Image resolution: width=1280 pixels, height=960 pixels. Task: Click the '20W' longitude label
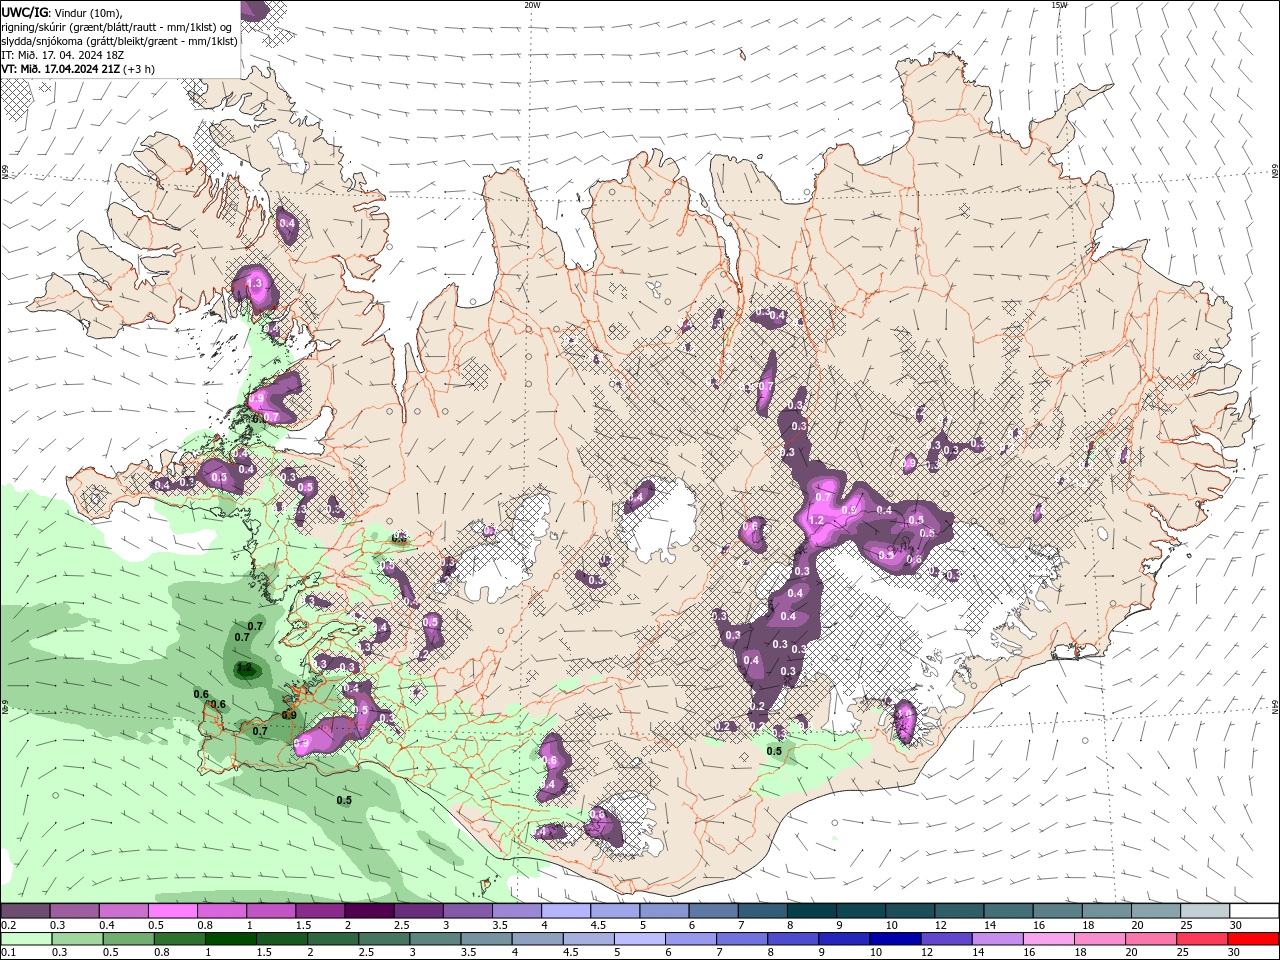coord(532,5)
